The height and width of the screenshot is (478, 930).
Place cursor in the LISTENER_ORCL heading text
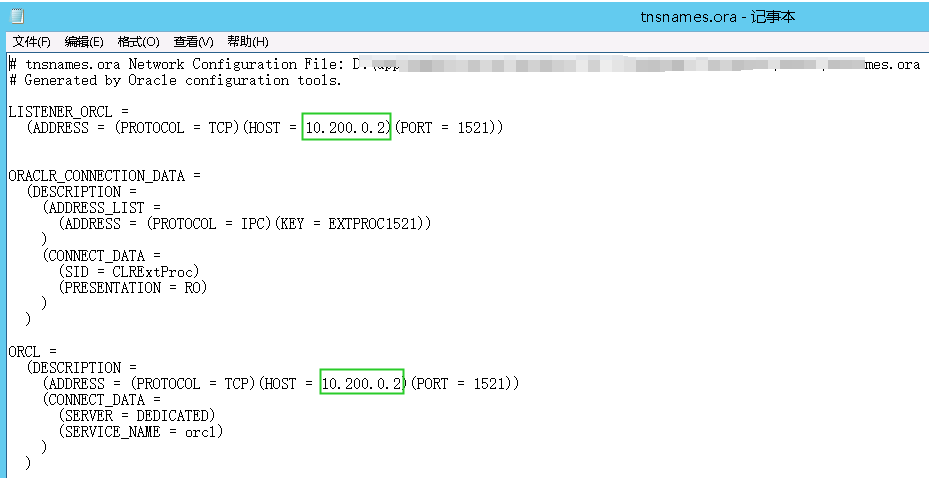click(66, 112)
